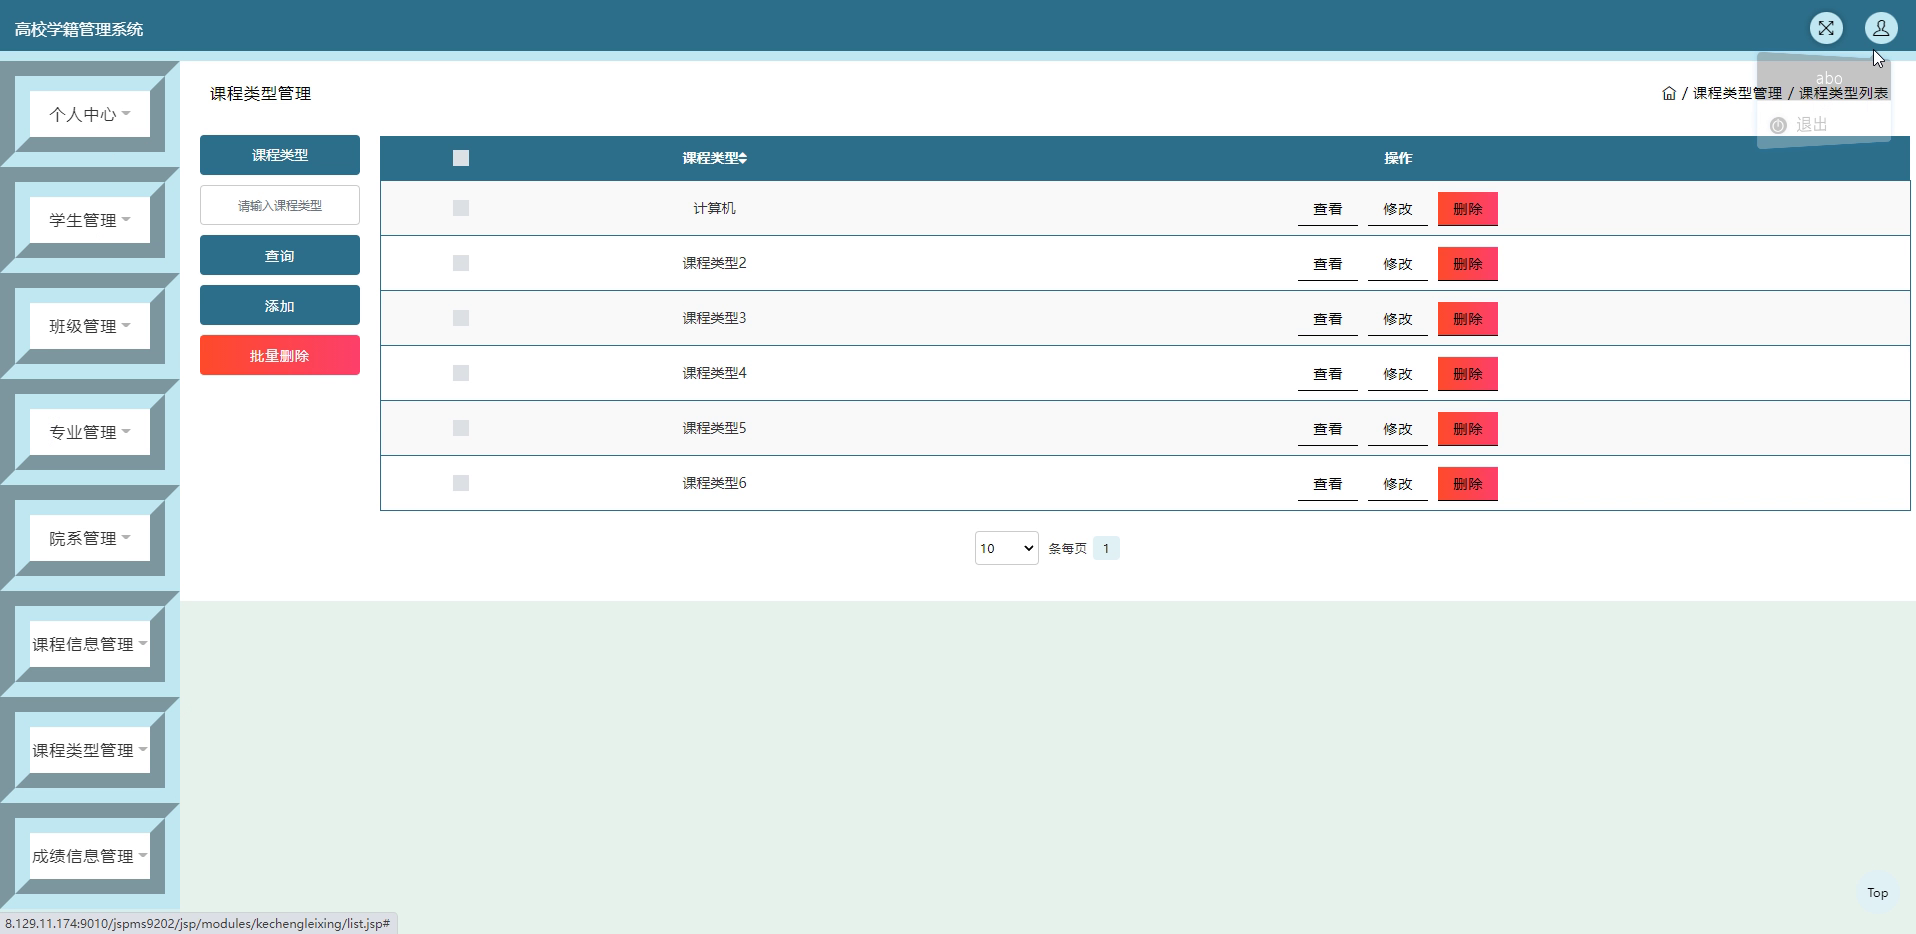Image resolution: width=1916 pixels, height=934 pixels.
Task: Check the box for 课程类型6 row
Action: (461, 483)
